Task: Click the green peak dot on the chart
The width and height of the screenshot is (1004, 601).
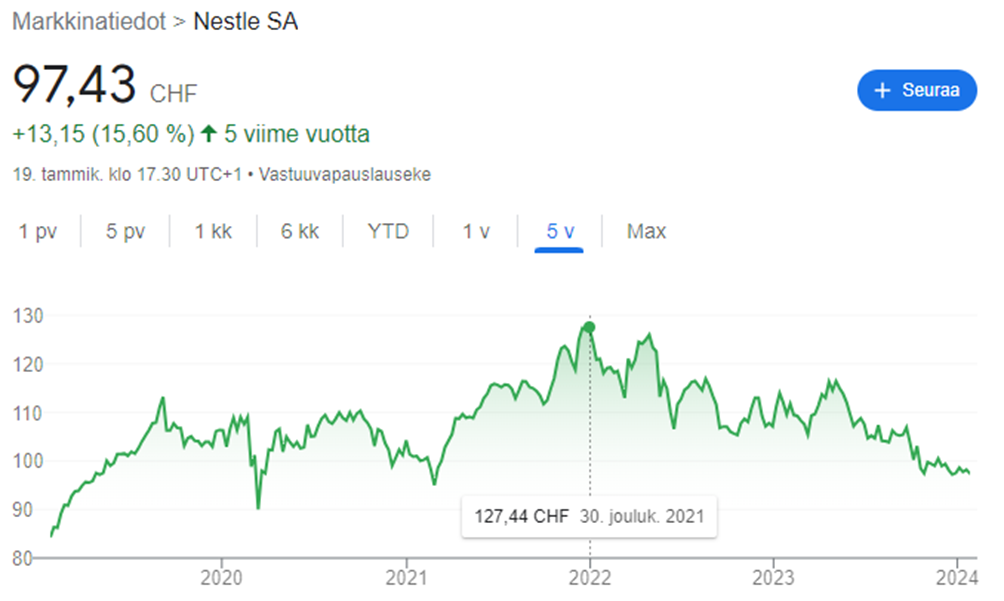Action: point(589,327)
